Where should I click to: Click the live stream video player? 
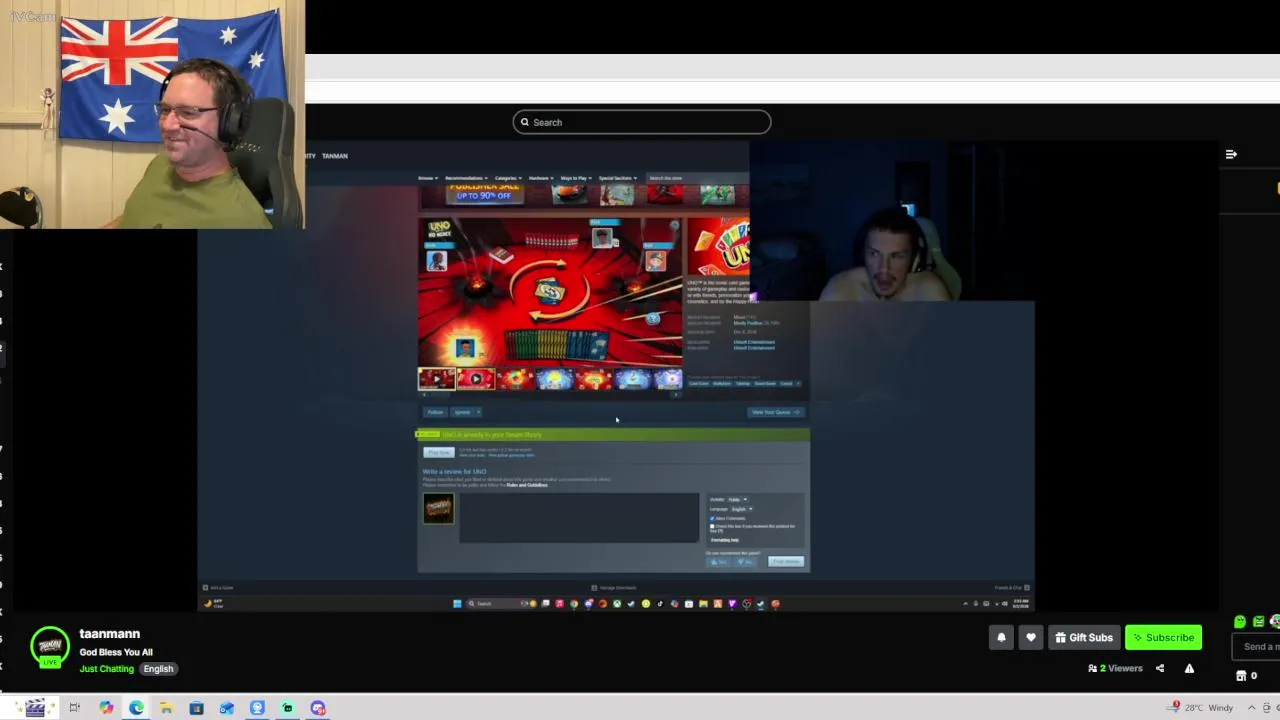(x=615, y=375)
